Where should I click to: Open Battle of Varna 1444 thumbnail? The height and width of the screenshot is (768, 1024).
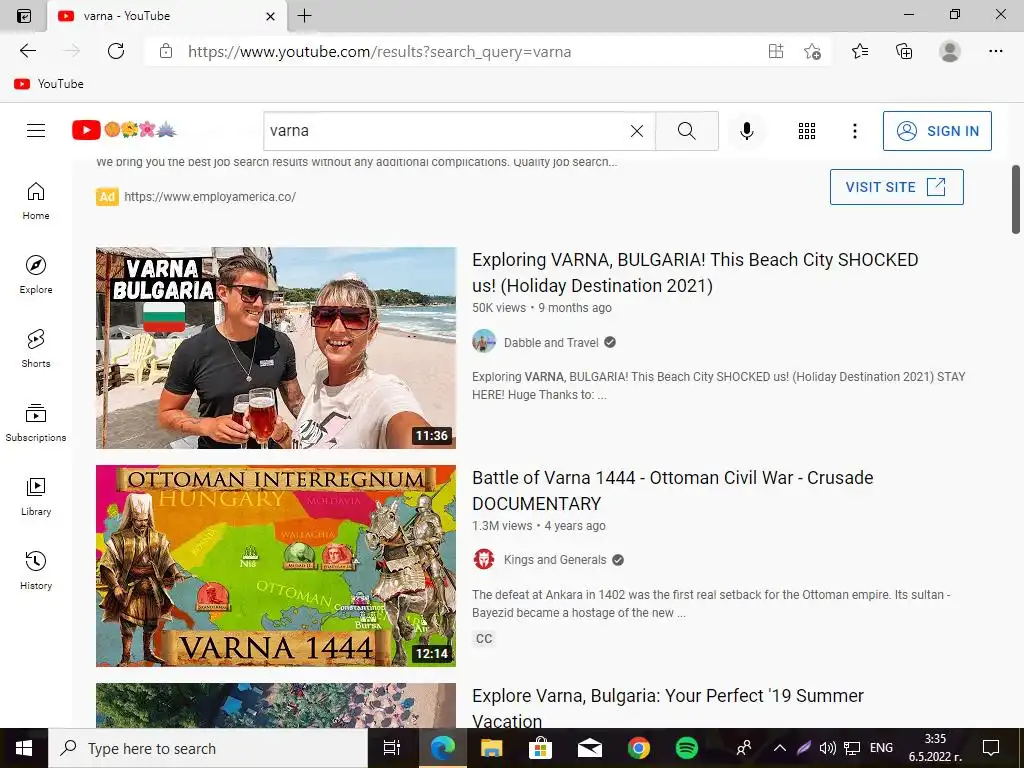tap(276, 566)
